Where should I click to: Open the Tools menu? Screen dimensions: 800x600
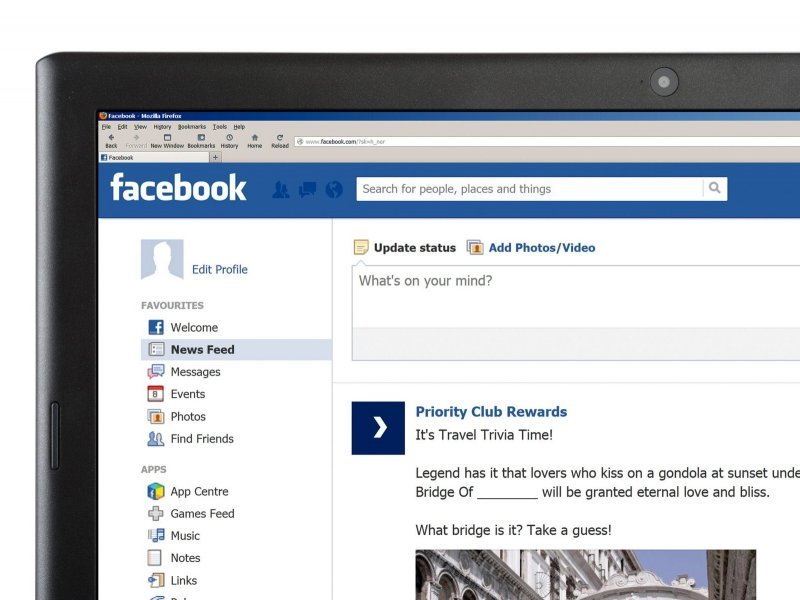220,127
